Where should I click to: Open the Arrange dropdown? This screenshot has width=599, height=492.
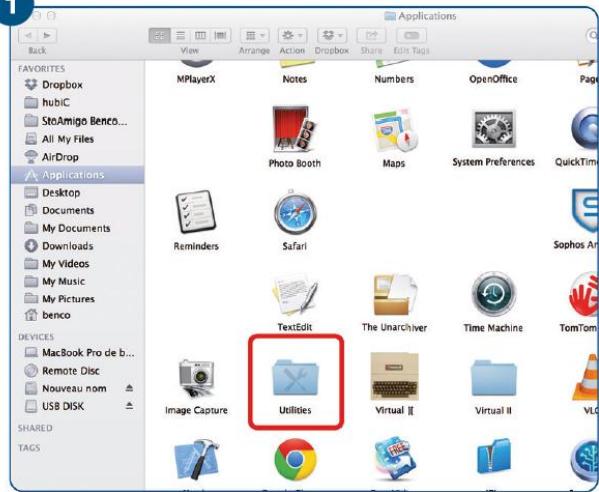[254, 36]
